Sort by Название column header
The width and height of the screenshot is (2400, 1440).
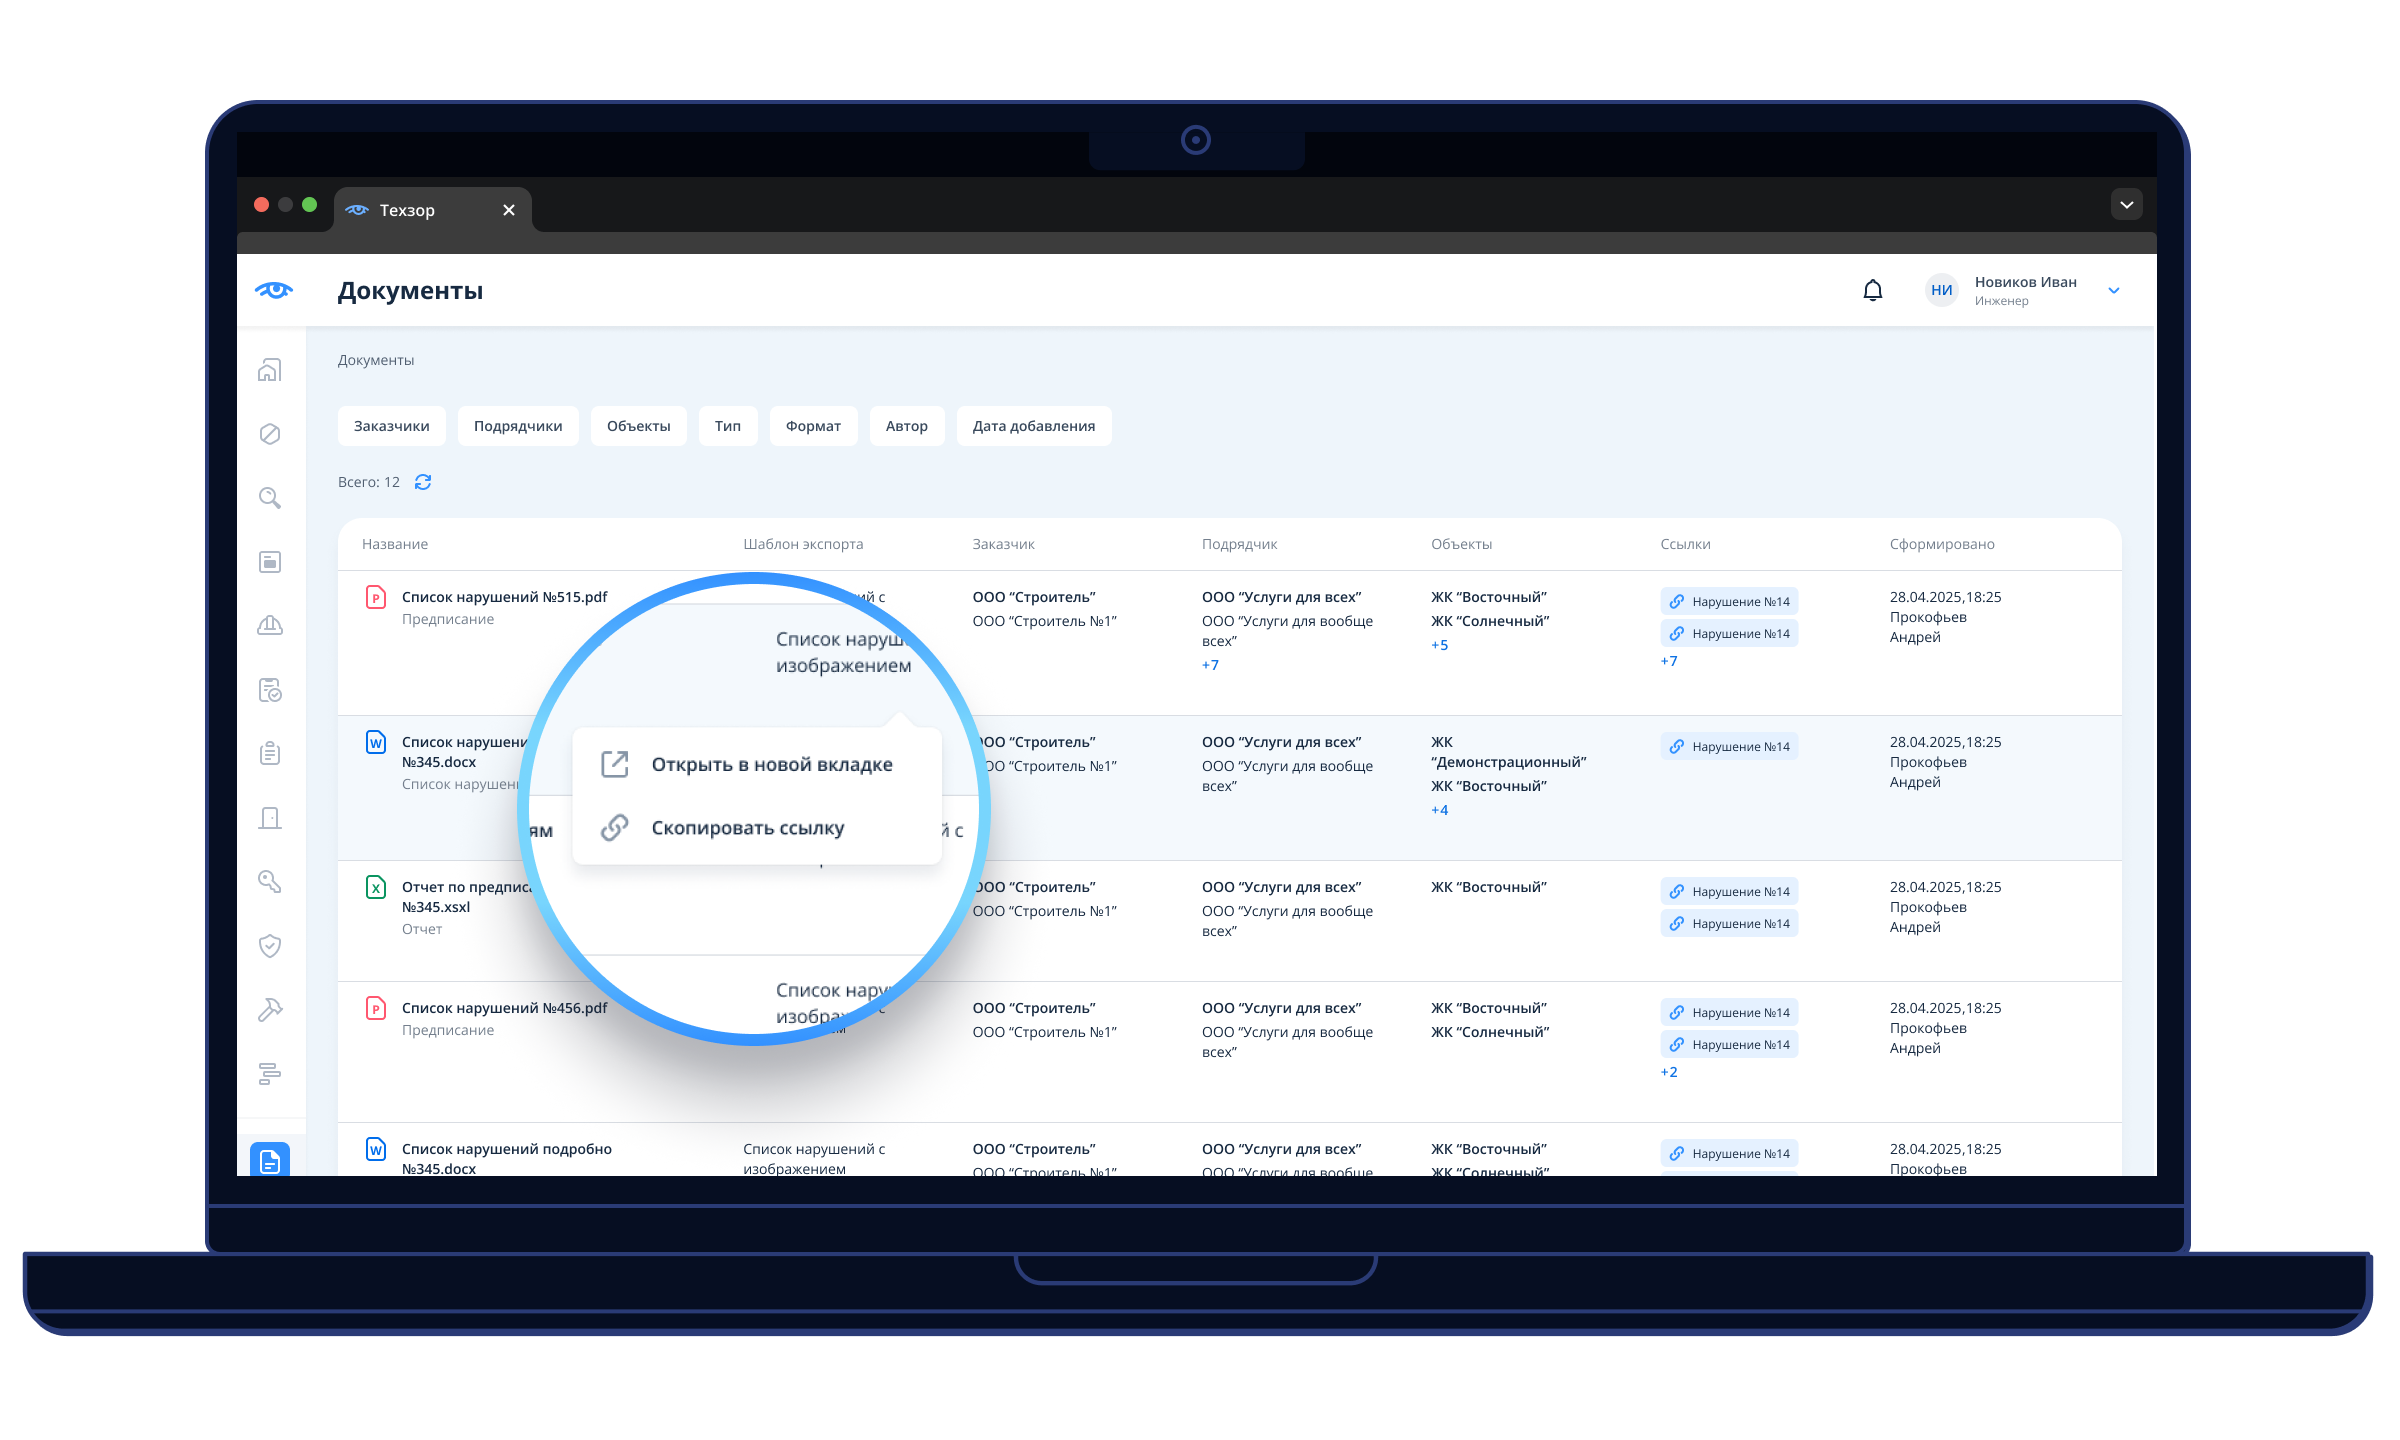pyautogui.click(x=395, y=544)
